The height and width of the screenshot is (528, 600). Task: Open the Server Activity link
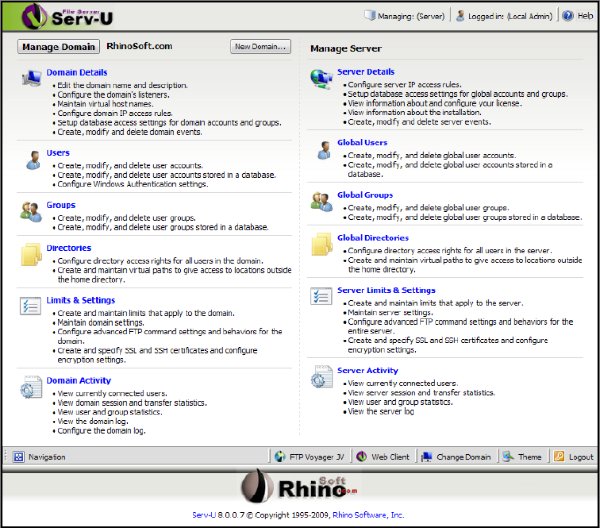click(x=368, y=370)
